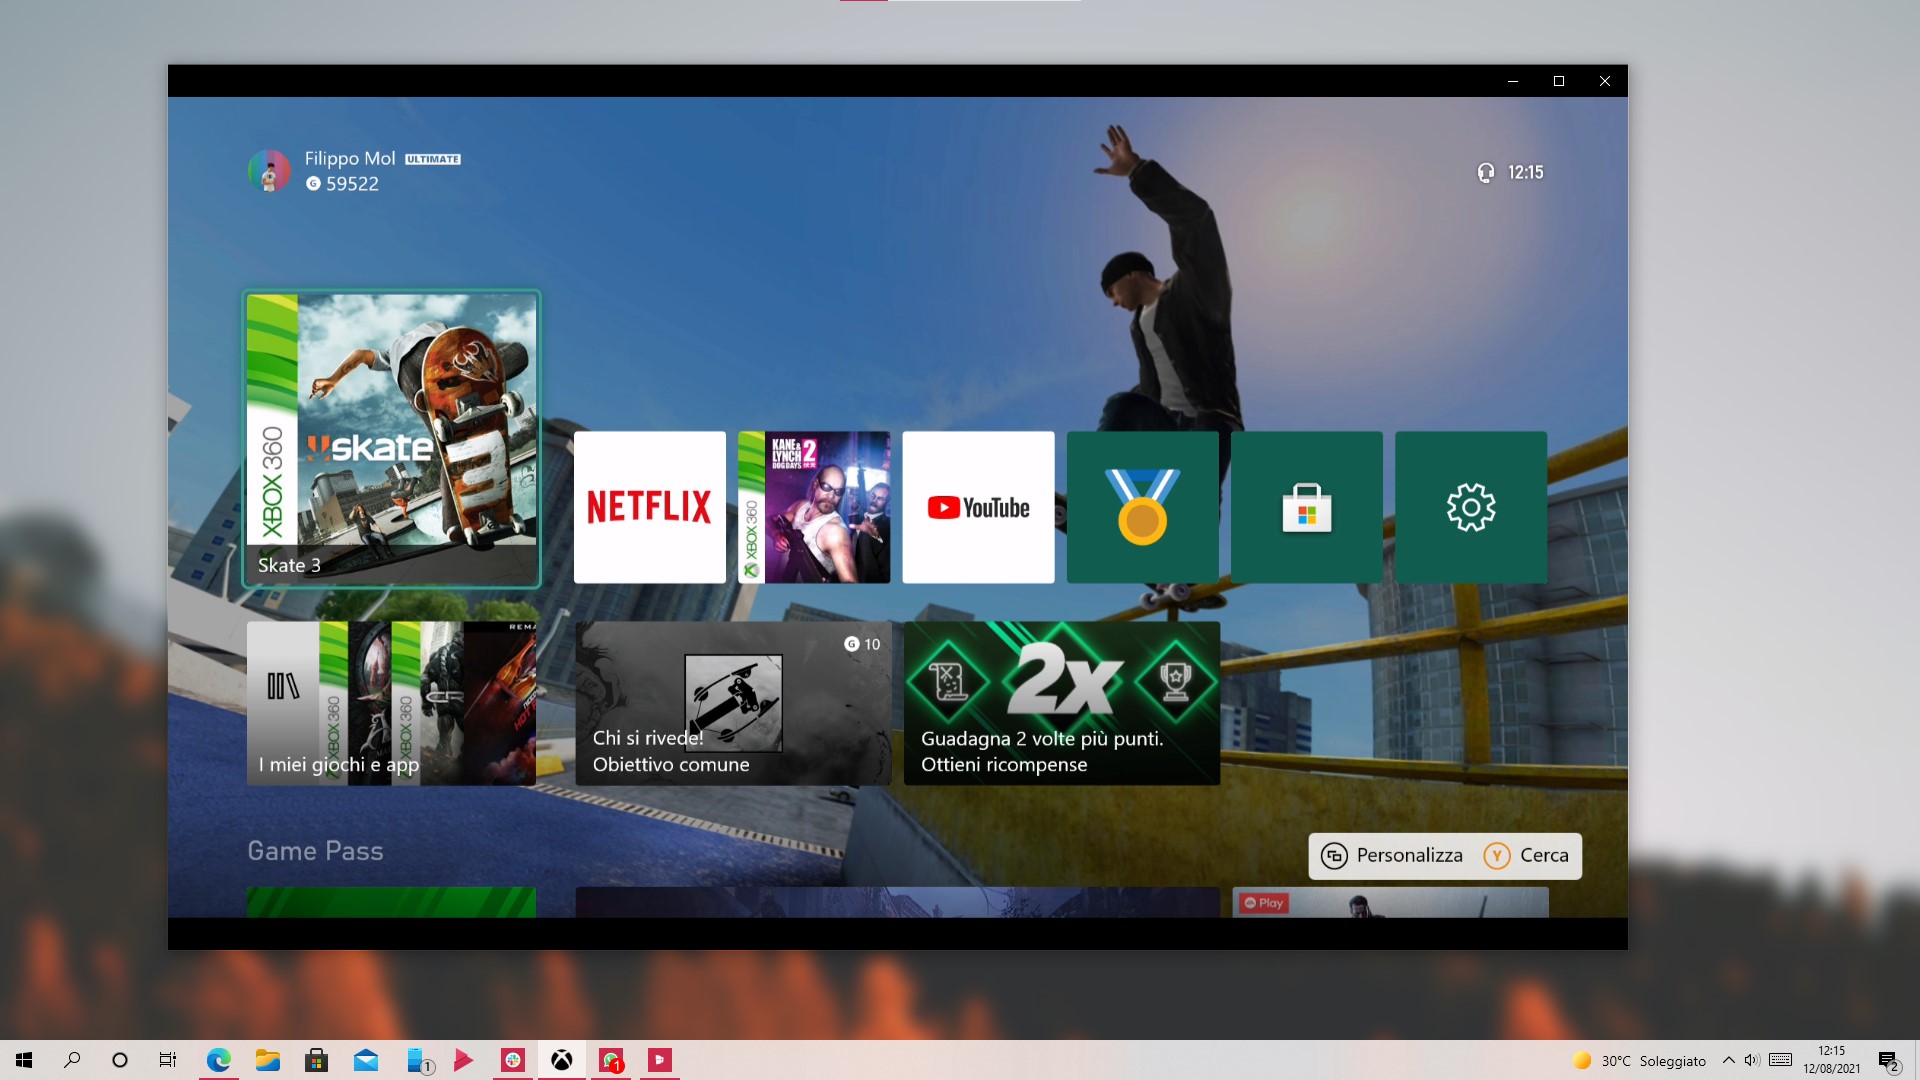The height and width of the screenshot is (1080, 1920).
Task: Close the Xbox streaming window
Action: [1604, 81]
